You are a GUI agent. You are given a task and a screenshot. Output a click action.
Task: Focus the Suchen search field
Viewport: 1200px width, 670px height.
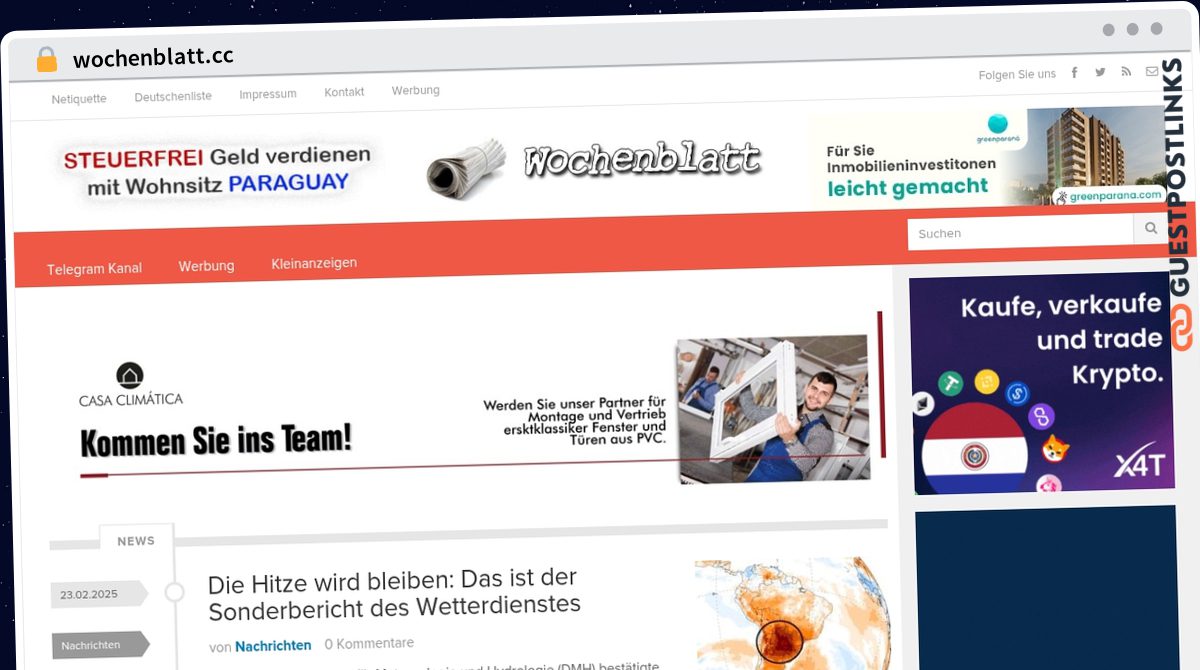coord(1020,232)
